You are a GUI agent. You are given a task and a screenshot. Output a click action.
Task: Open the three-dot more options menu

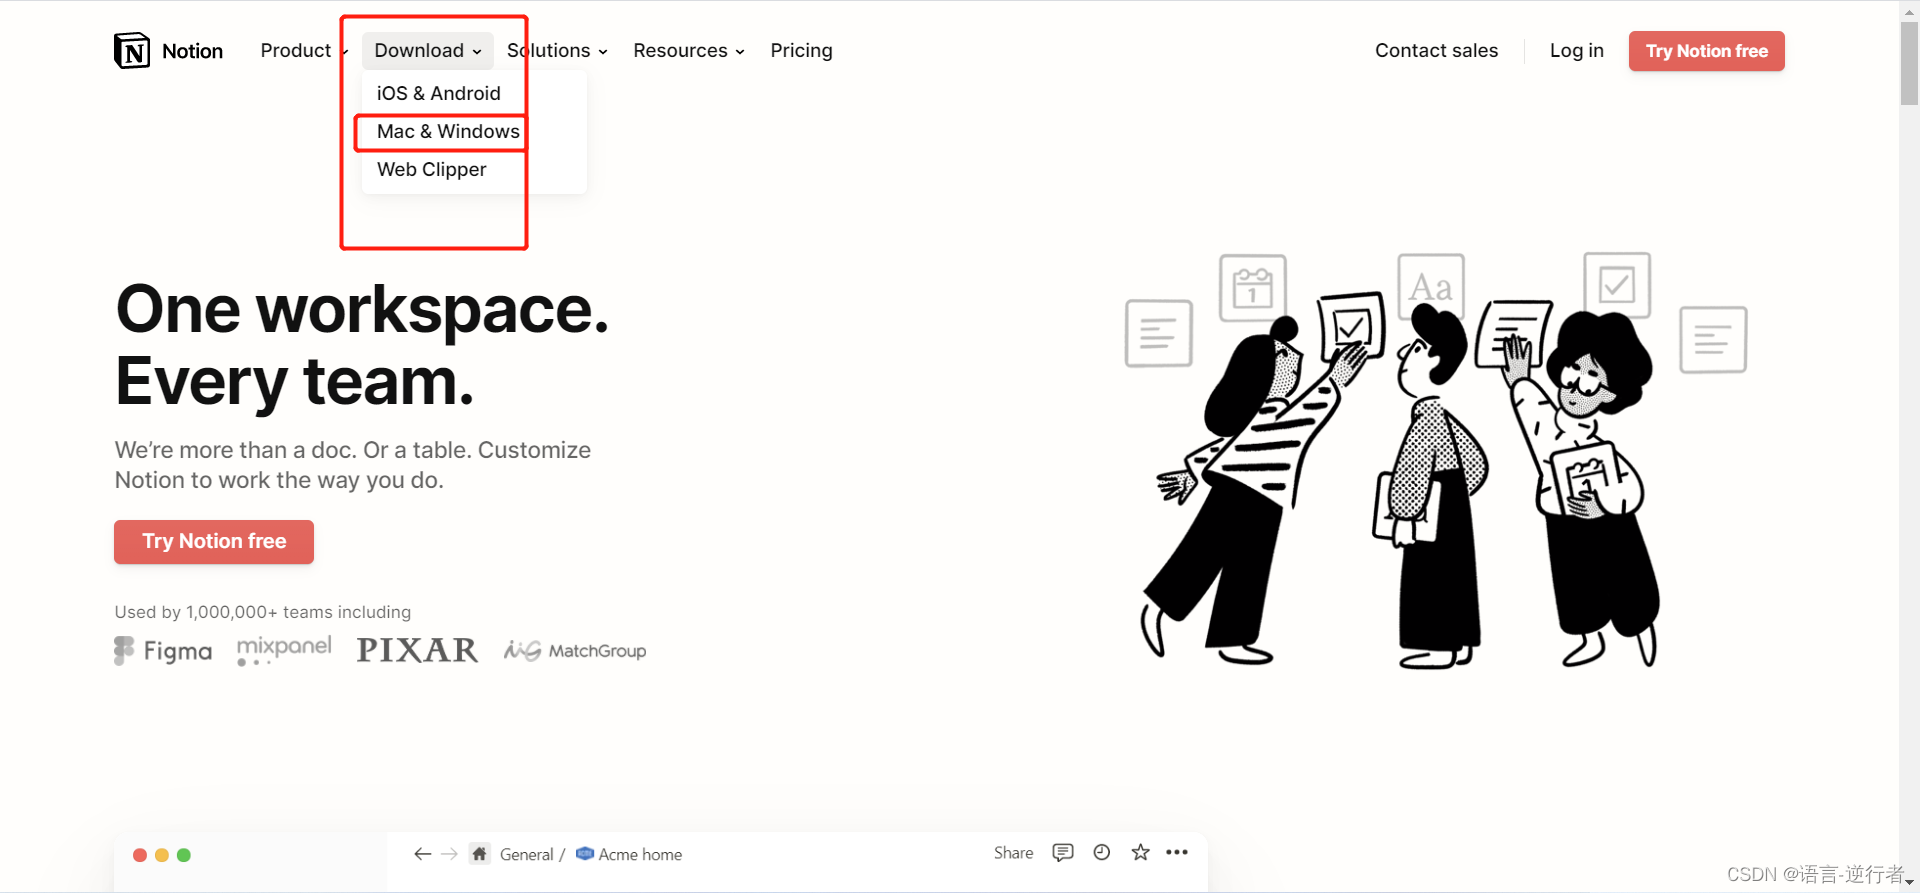[1177, 853]
